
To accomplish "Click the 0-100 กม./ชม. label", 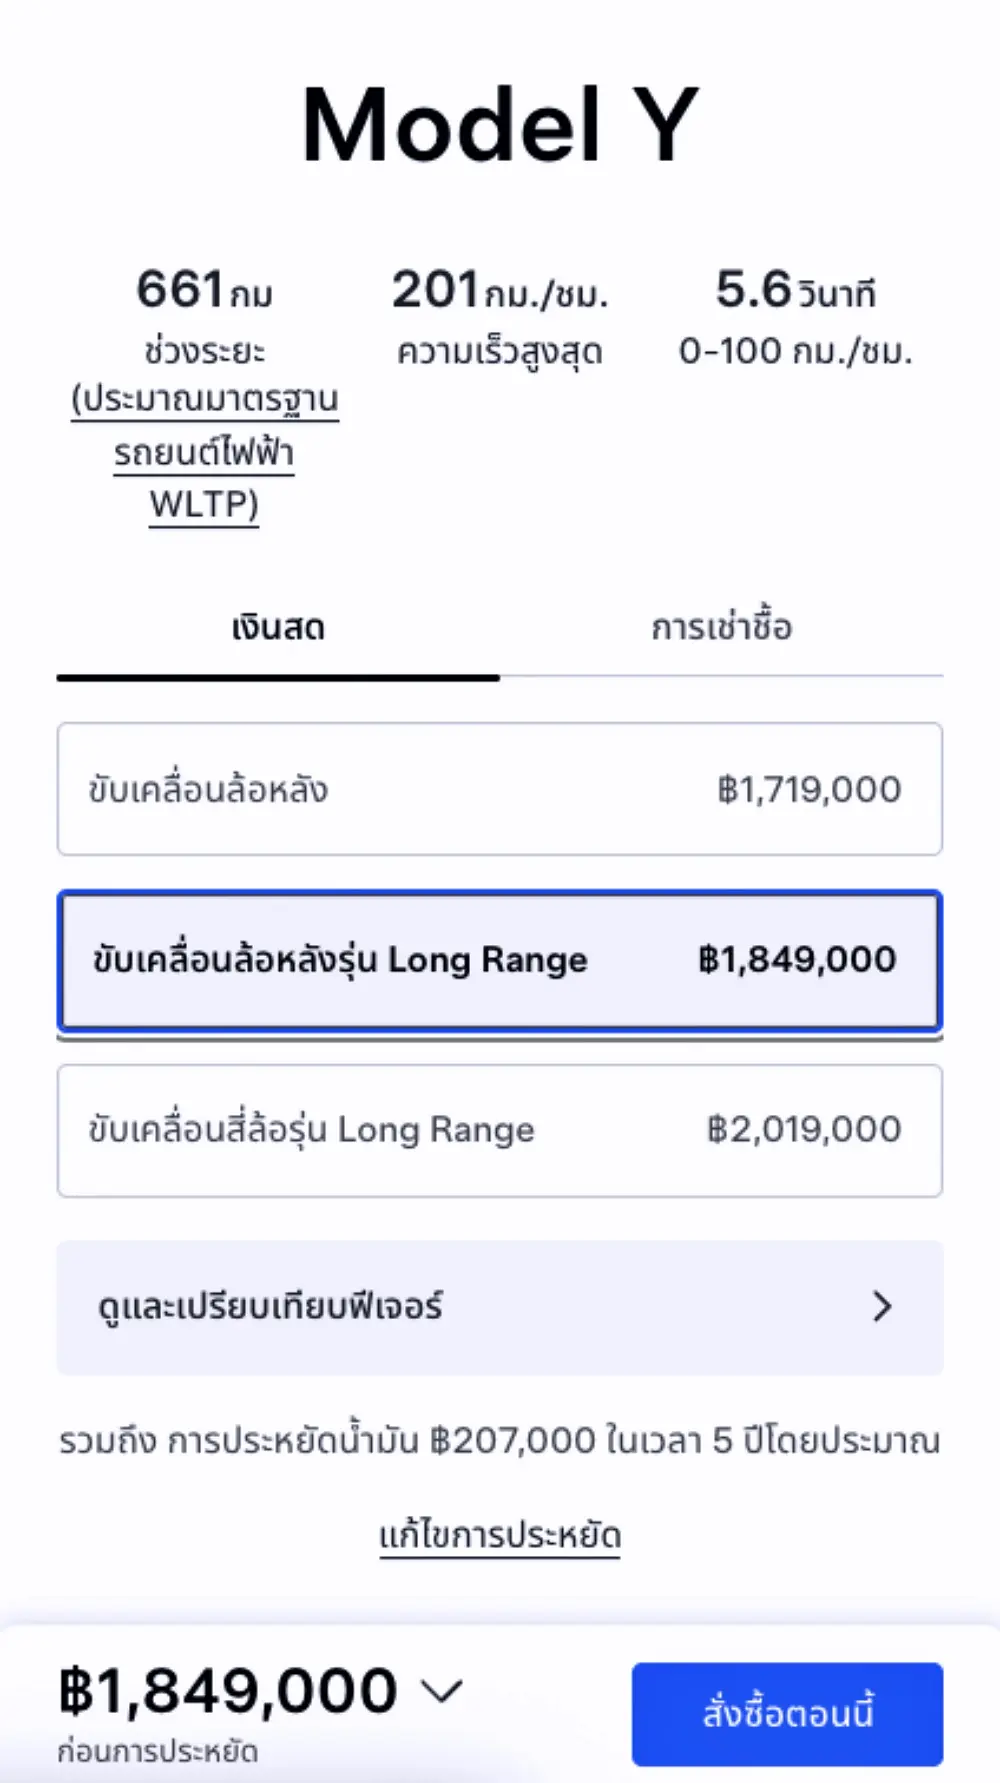I will pyautogui.click(x=795, y=352).
